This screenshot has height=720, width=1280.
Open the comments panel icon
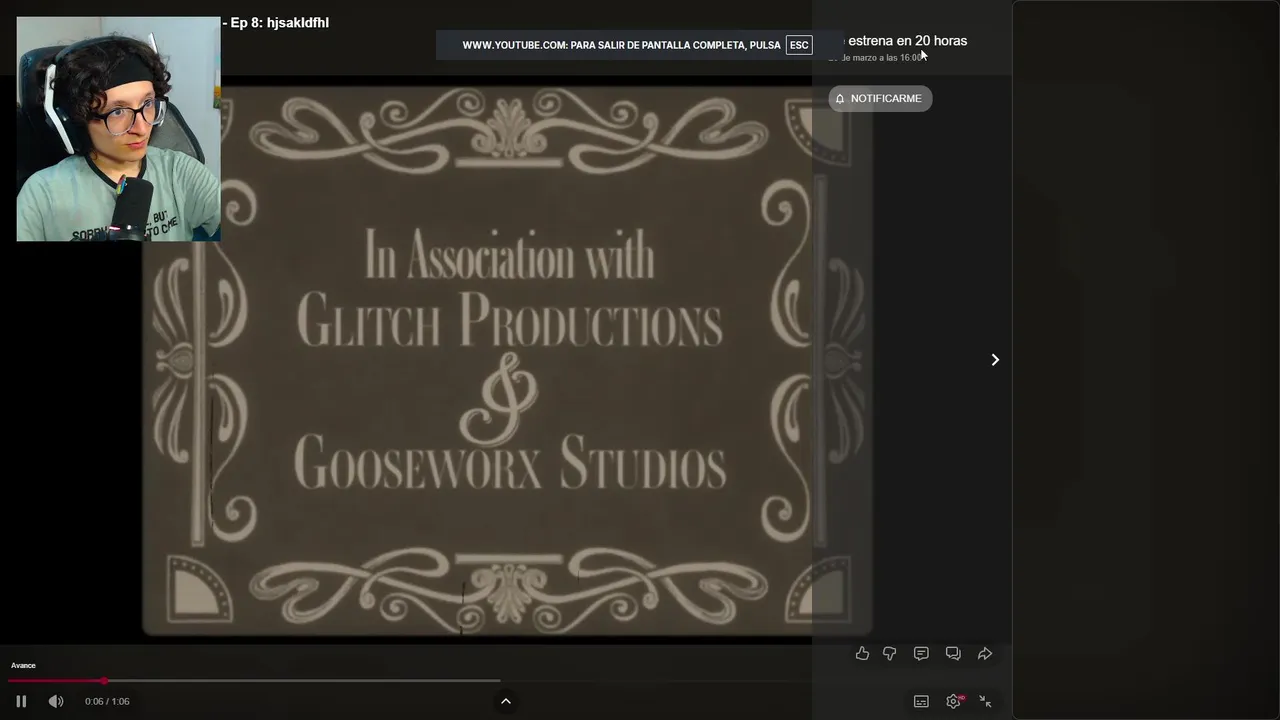click(x=921, y=653)
